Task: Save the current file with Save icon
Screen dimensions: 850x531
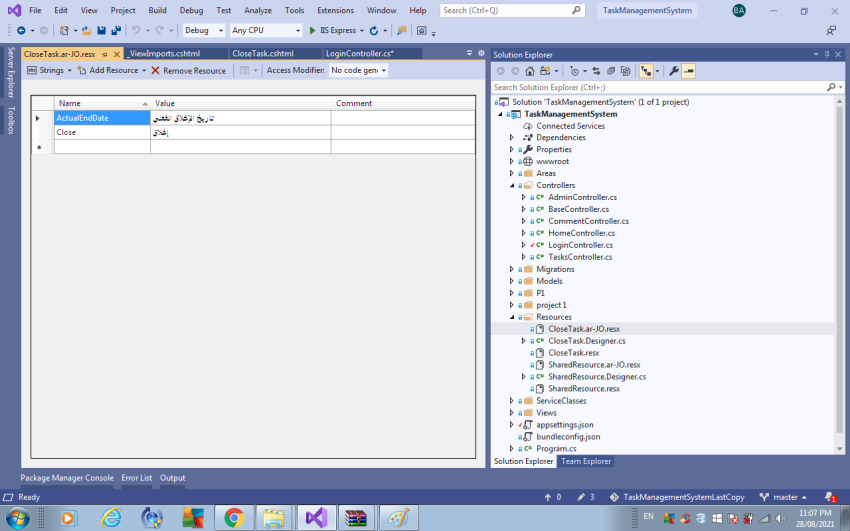Action: [x=101, y=31]
